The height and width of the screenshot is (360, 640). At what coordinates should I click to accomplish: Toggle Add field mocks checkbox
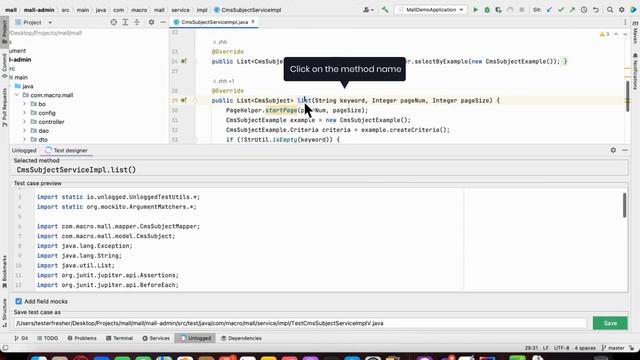(19, 301)
